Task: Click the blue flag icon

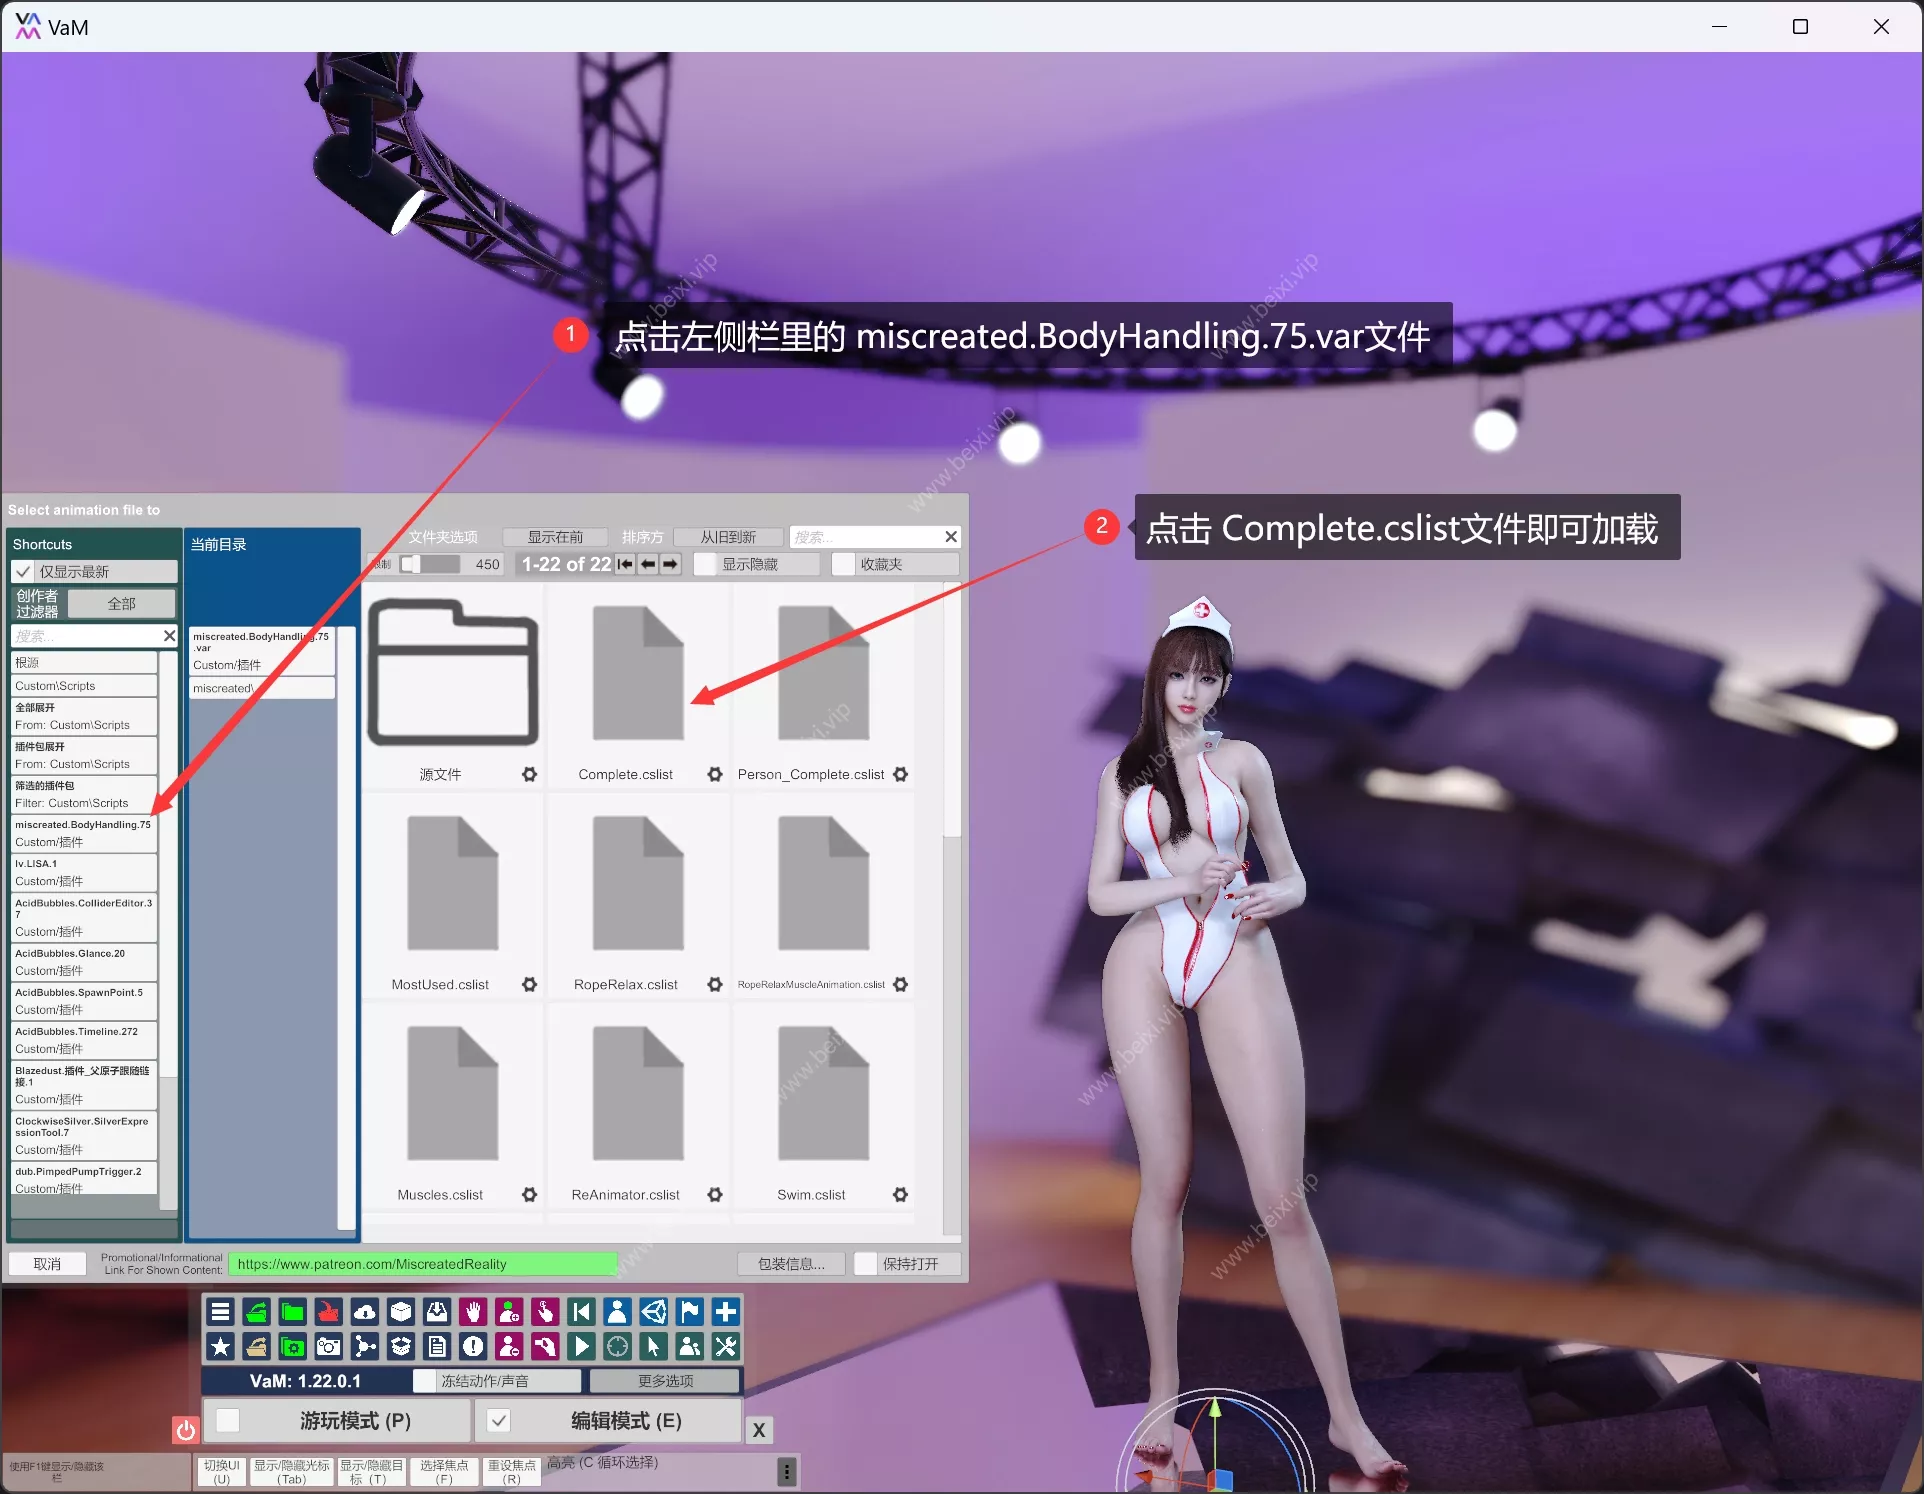Action: coord(689,1311)
